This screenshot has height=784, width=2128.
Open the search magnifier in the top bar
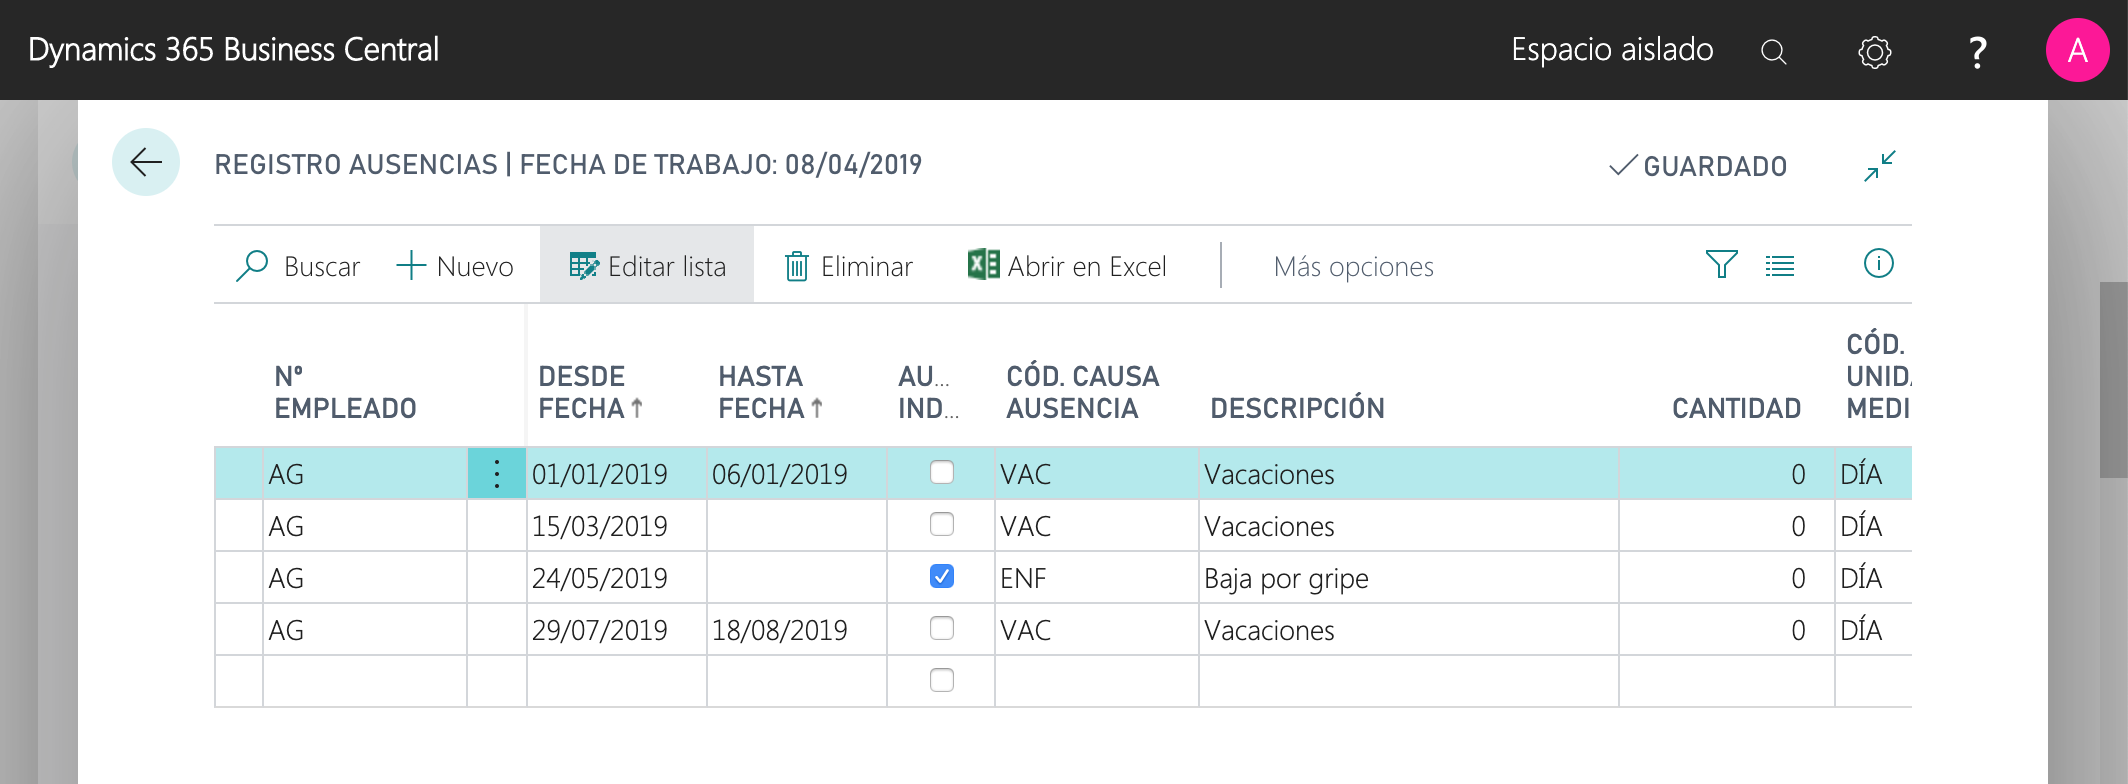tap(1773, 51)
